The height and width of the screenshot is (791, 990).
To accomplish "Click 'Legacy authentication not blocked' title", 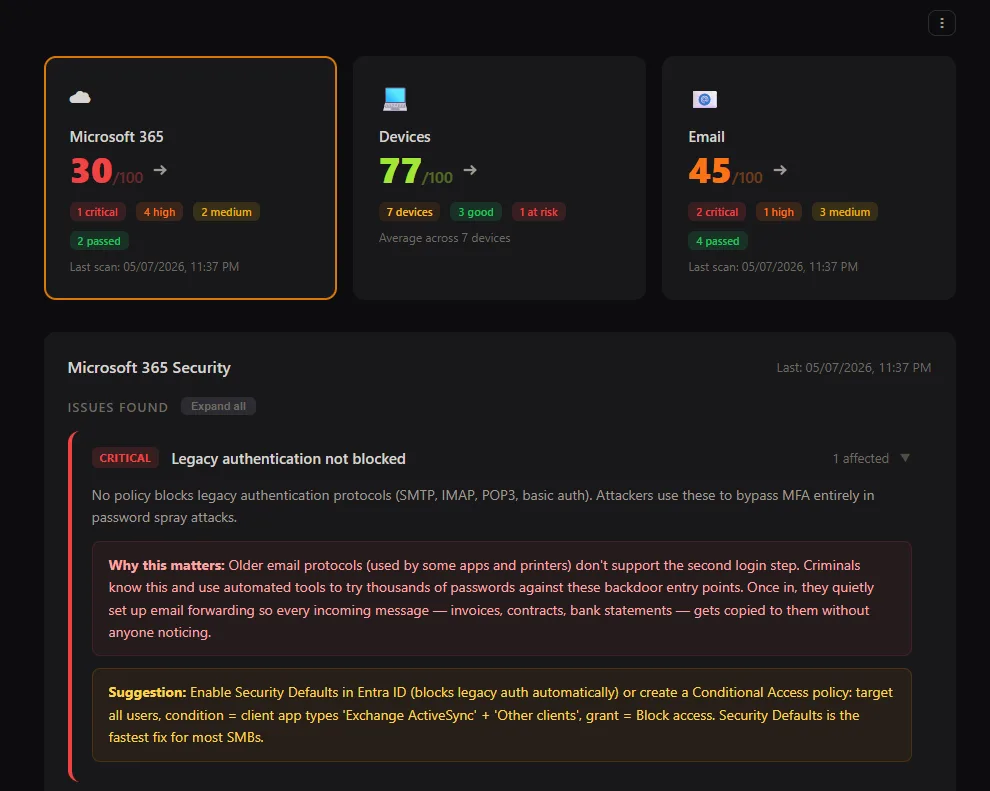I will [x=289, y=459].
